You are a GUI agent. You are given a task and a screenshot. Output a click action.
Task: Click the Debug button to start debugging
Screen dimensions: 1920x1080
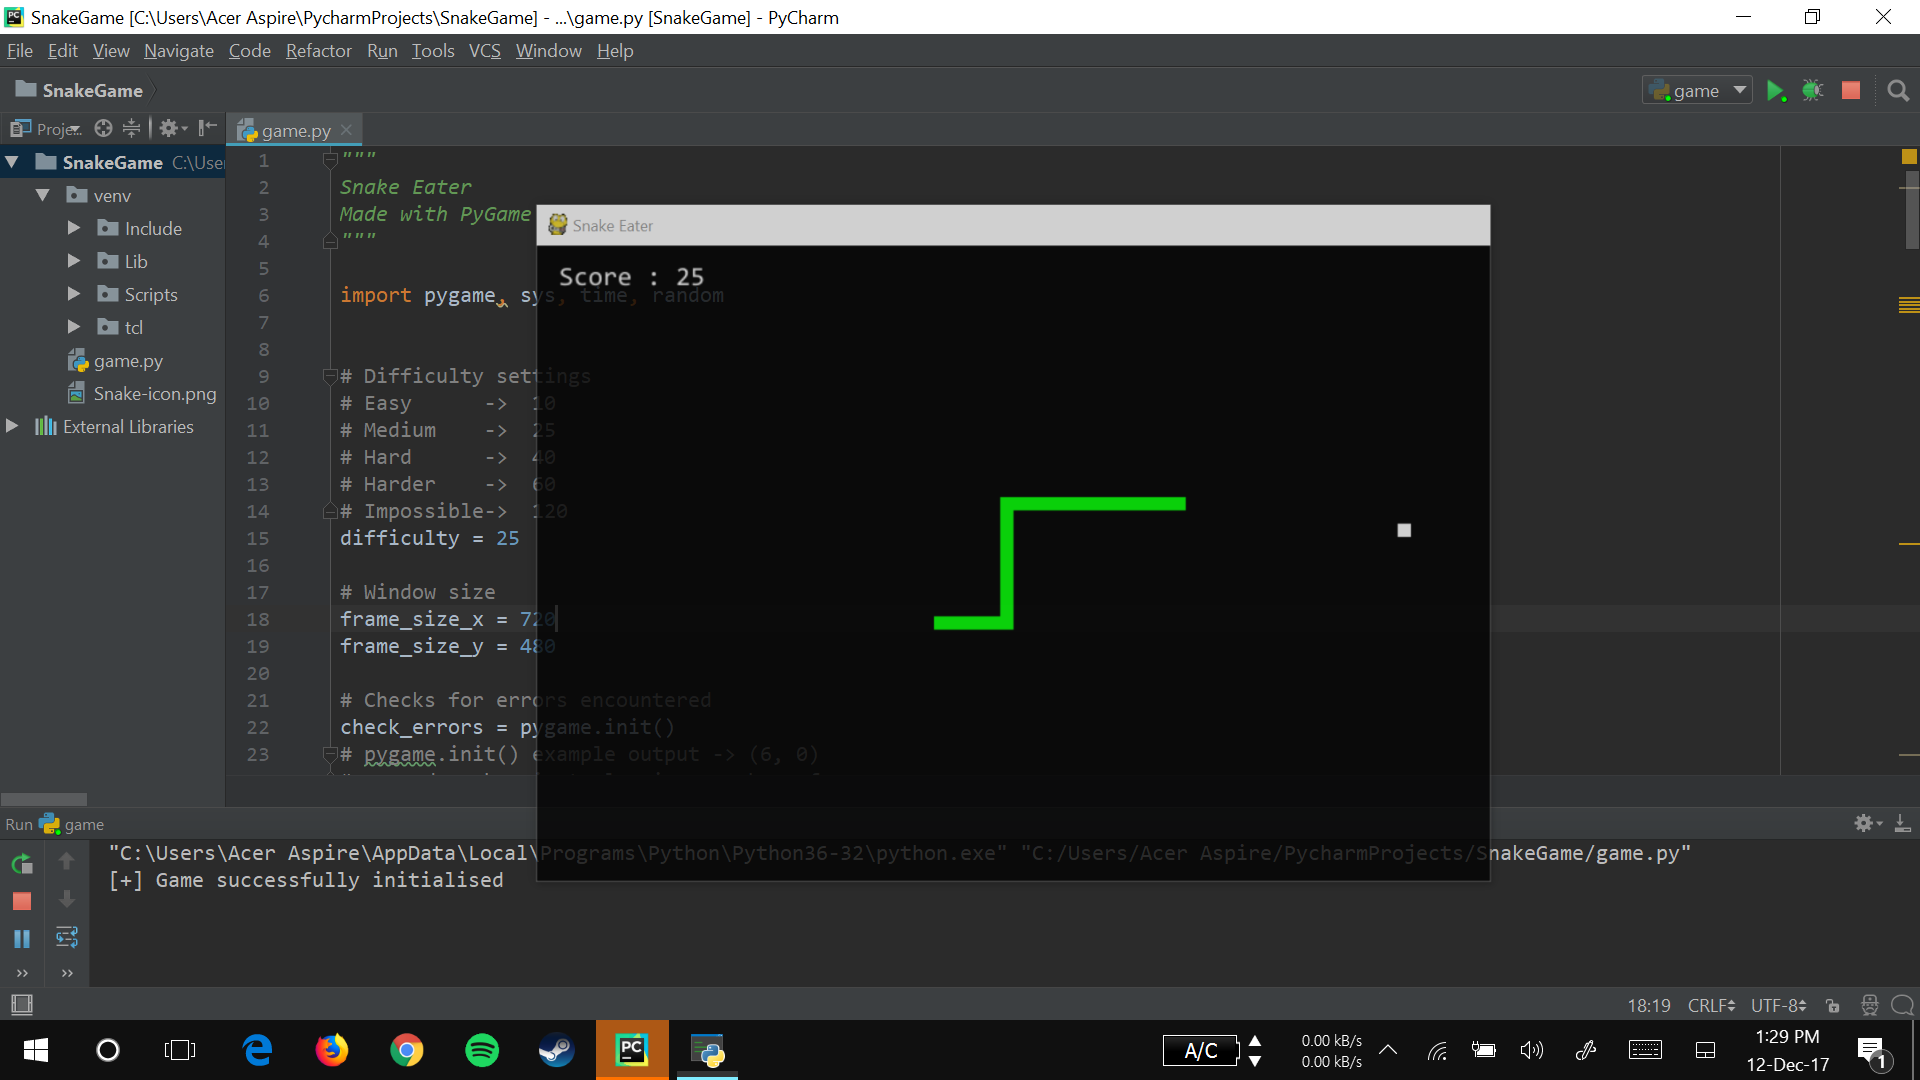point(1812,90)
